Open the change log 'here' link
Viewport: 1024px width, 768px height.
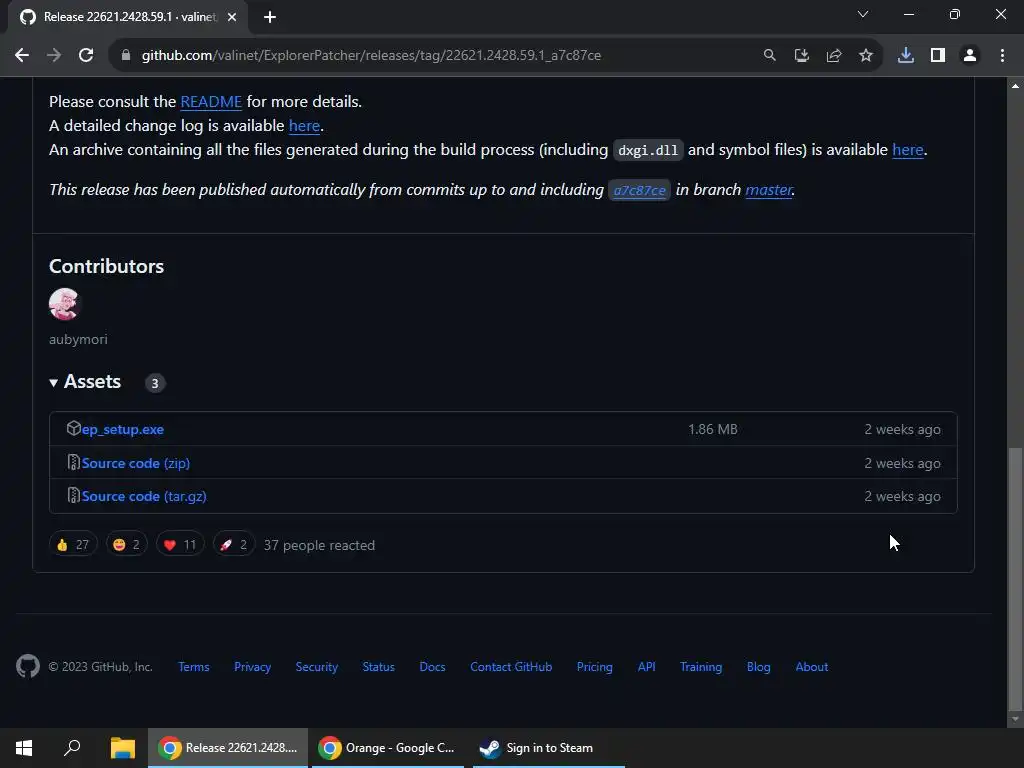(x=304, y=125)
